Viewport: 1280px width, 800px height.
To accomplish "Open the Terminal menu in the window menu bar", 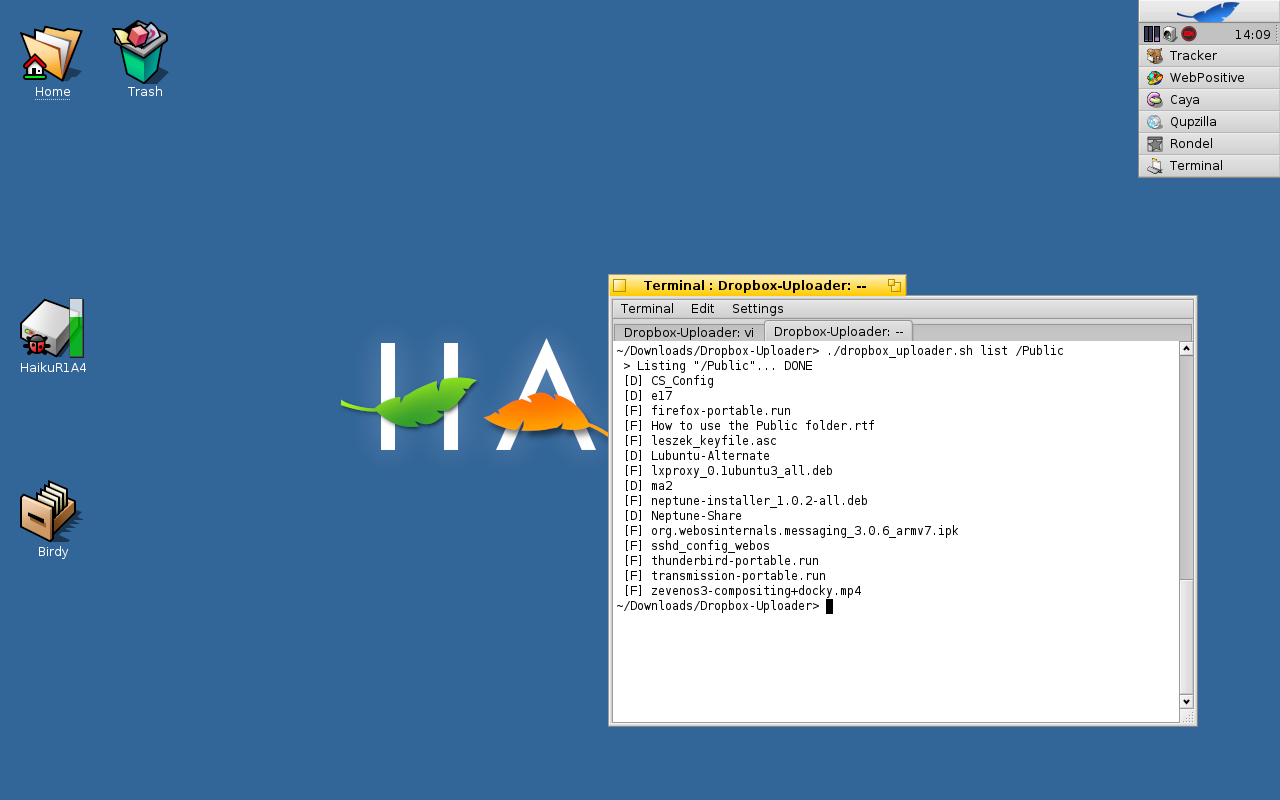I will click(x=647, y=309).
